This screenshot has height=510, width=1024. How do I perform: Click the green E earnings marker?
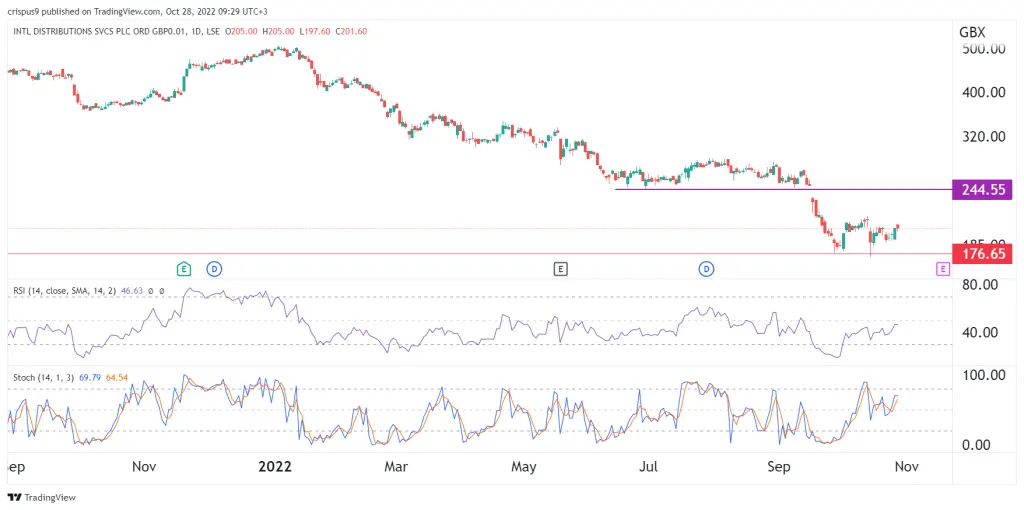(x=184, y=268)
